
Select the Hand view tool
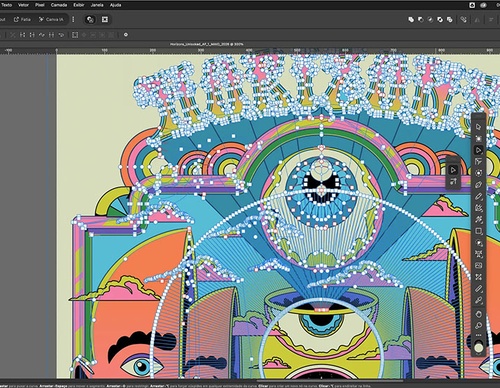[479, 314]
